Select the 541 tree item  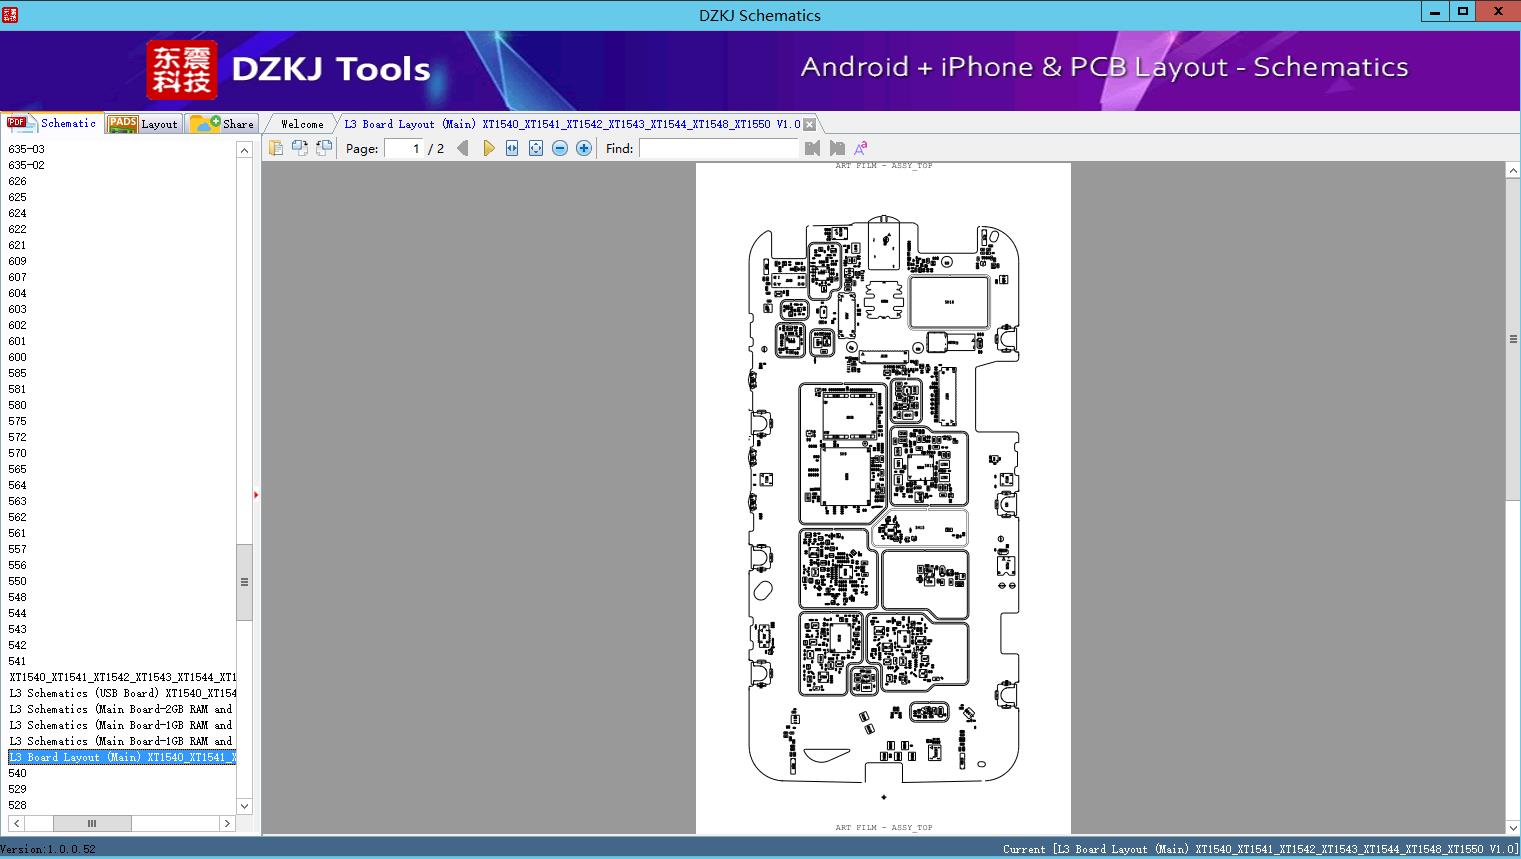pyautogui.click(x=18, y=661)
